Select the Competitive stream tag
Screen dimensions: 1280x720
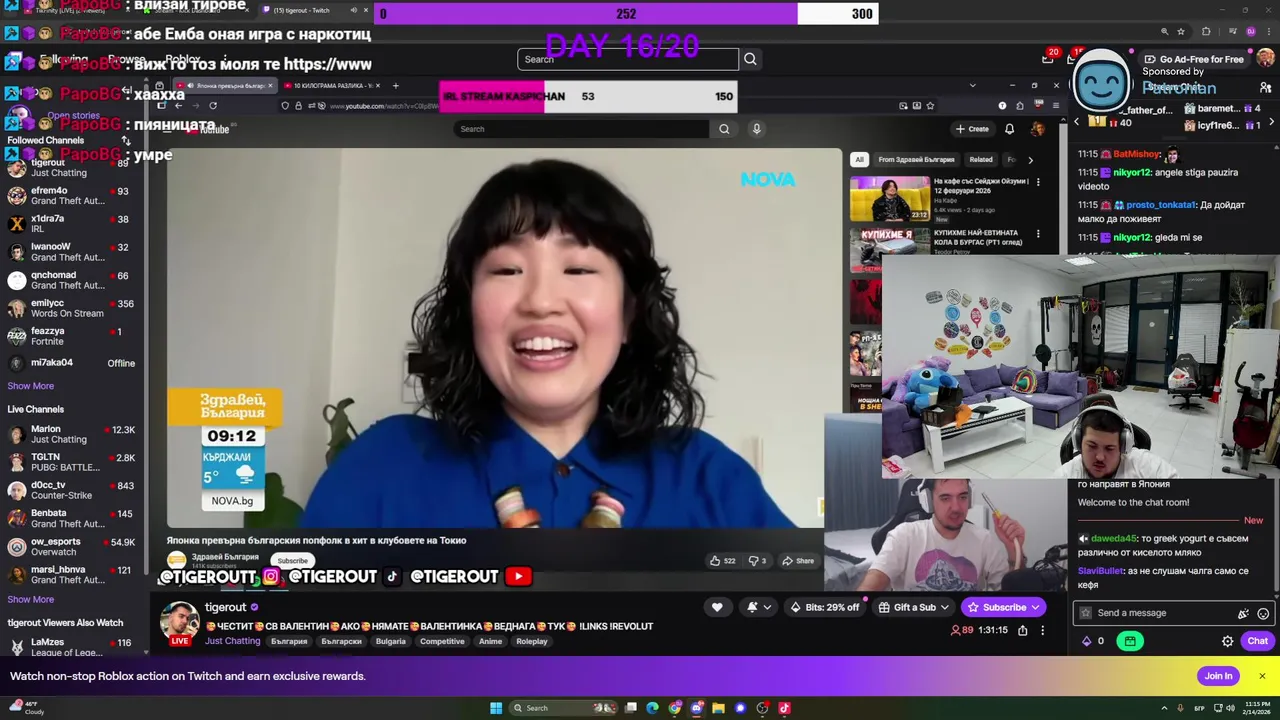click(442, 641)
